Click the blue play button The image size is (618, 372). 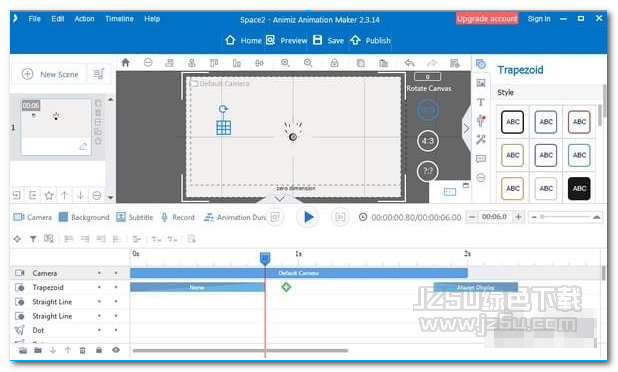coord(308,217)
